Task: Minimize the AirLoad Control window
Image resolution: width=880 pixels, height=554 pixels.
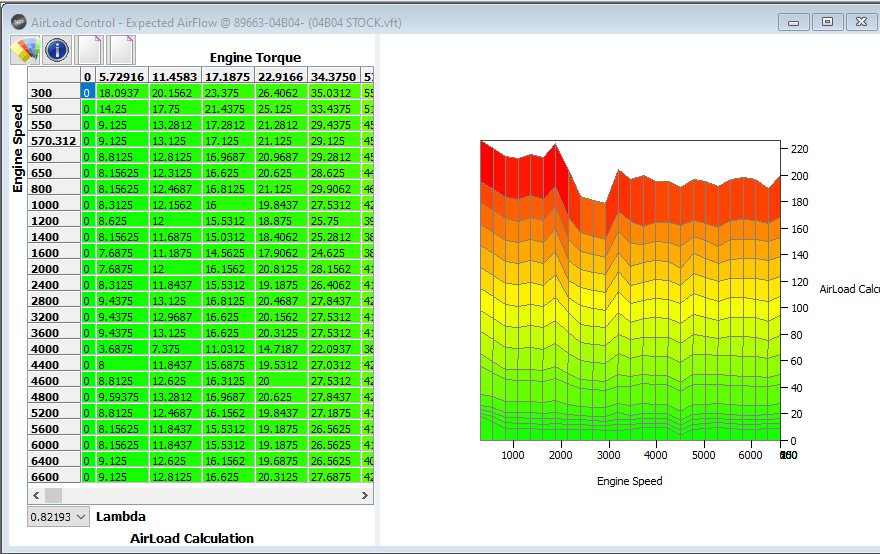Action: tap(794, 22)
